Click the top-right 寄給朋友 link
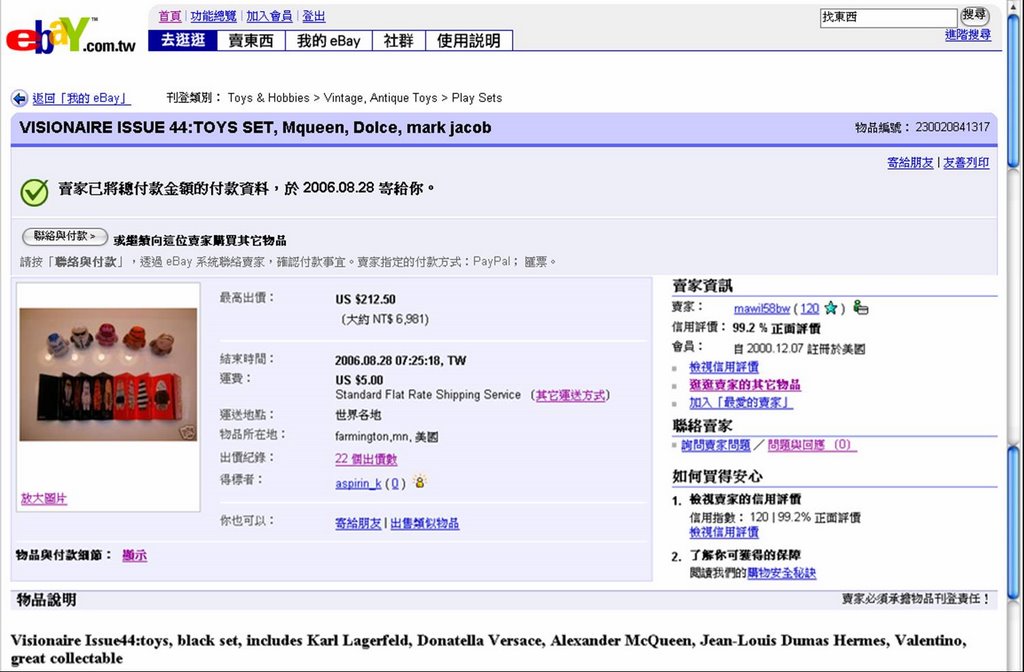Image resolution: width=1024 pixels, height=672 pixels. click(x=910, y=163)
